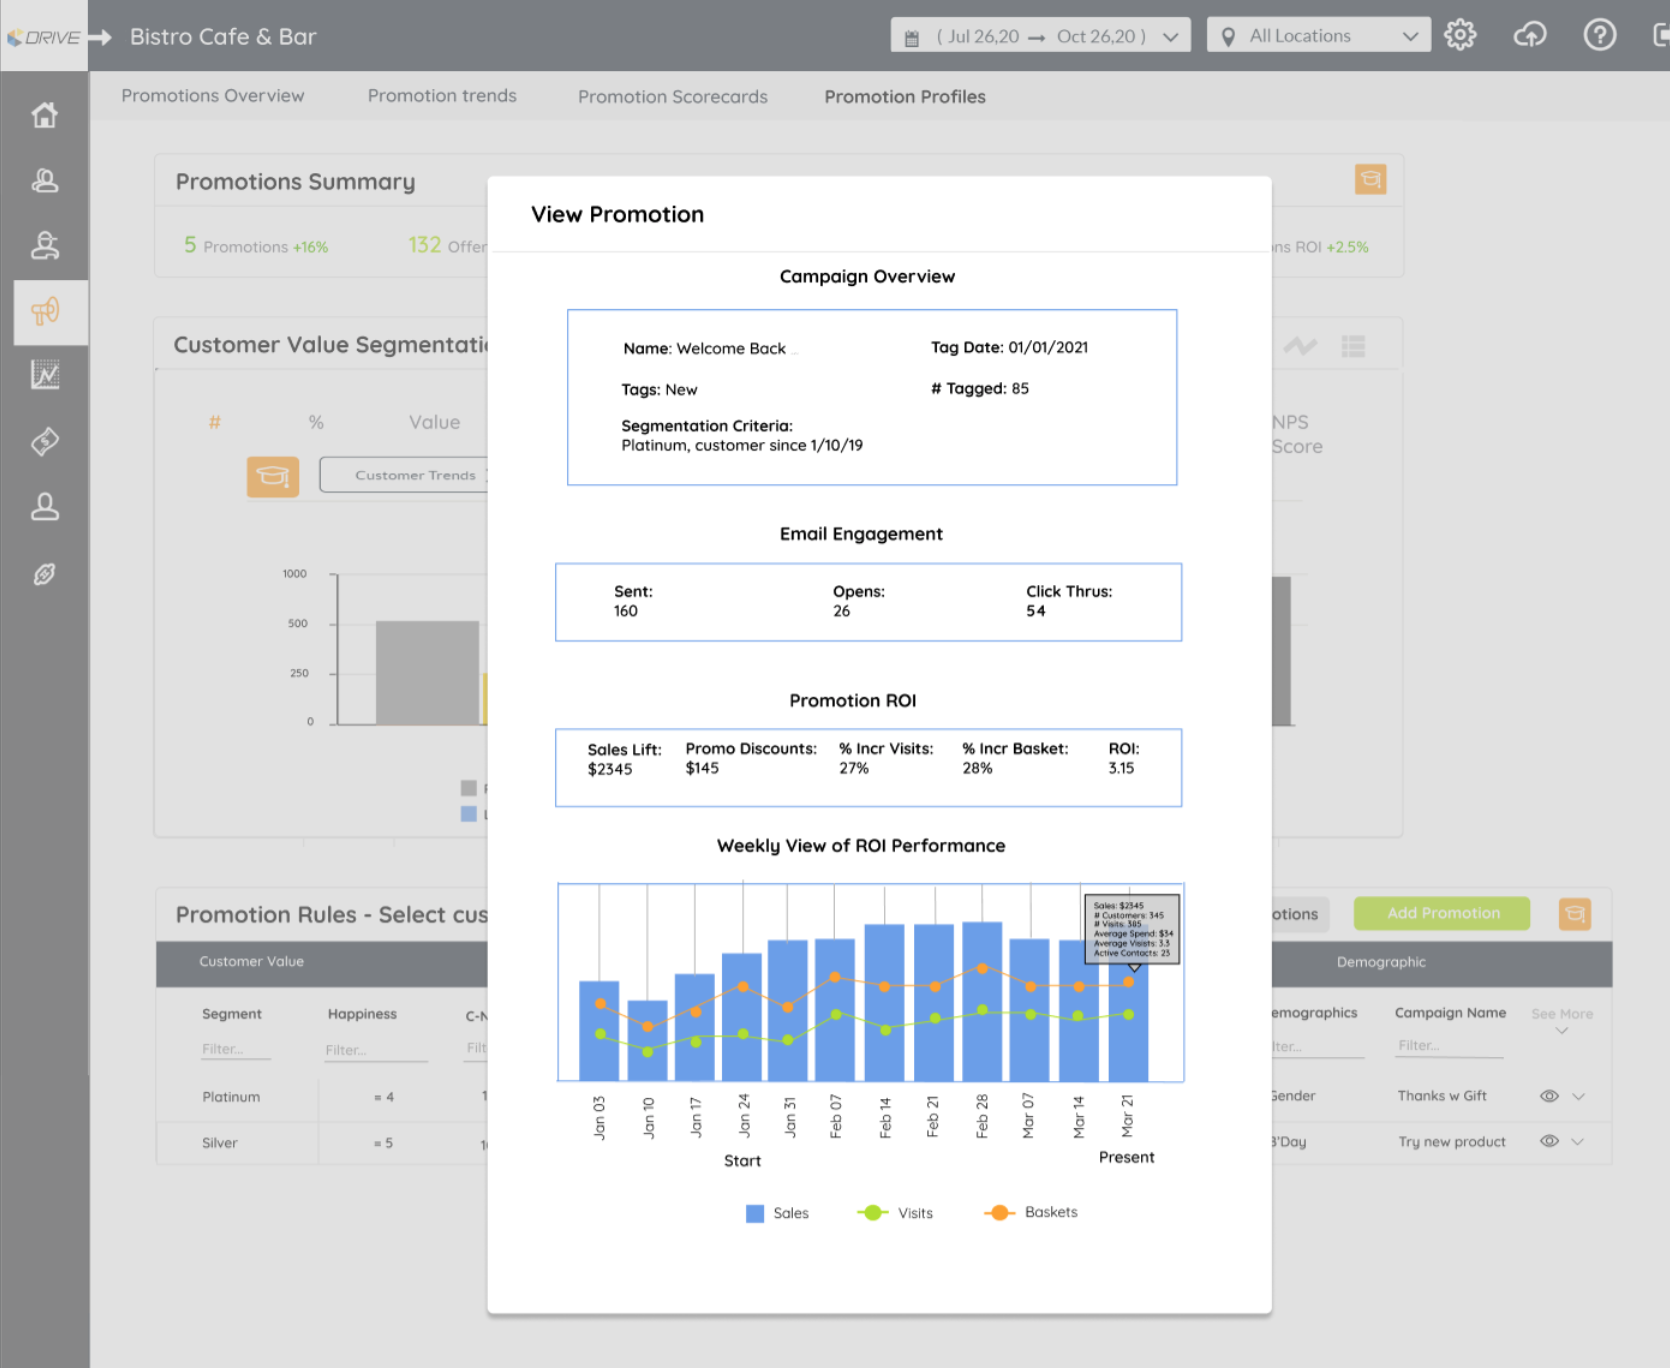
Task: Click the cloud upload icon
Action: click(1529, 36)
